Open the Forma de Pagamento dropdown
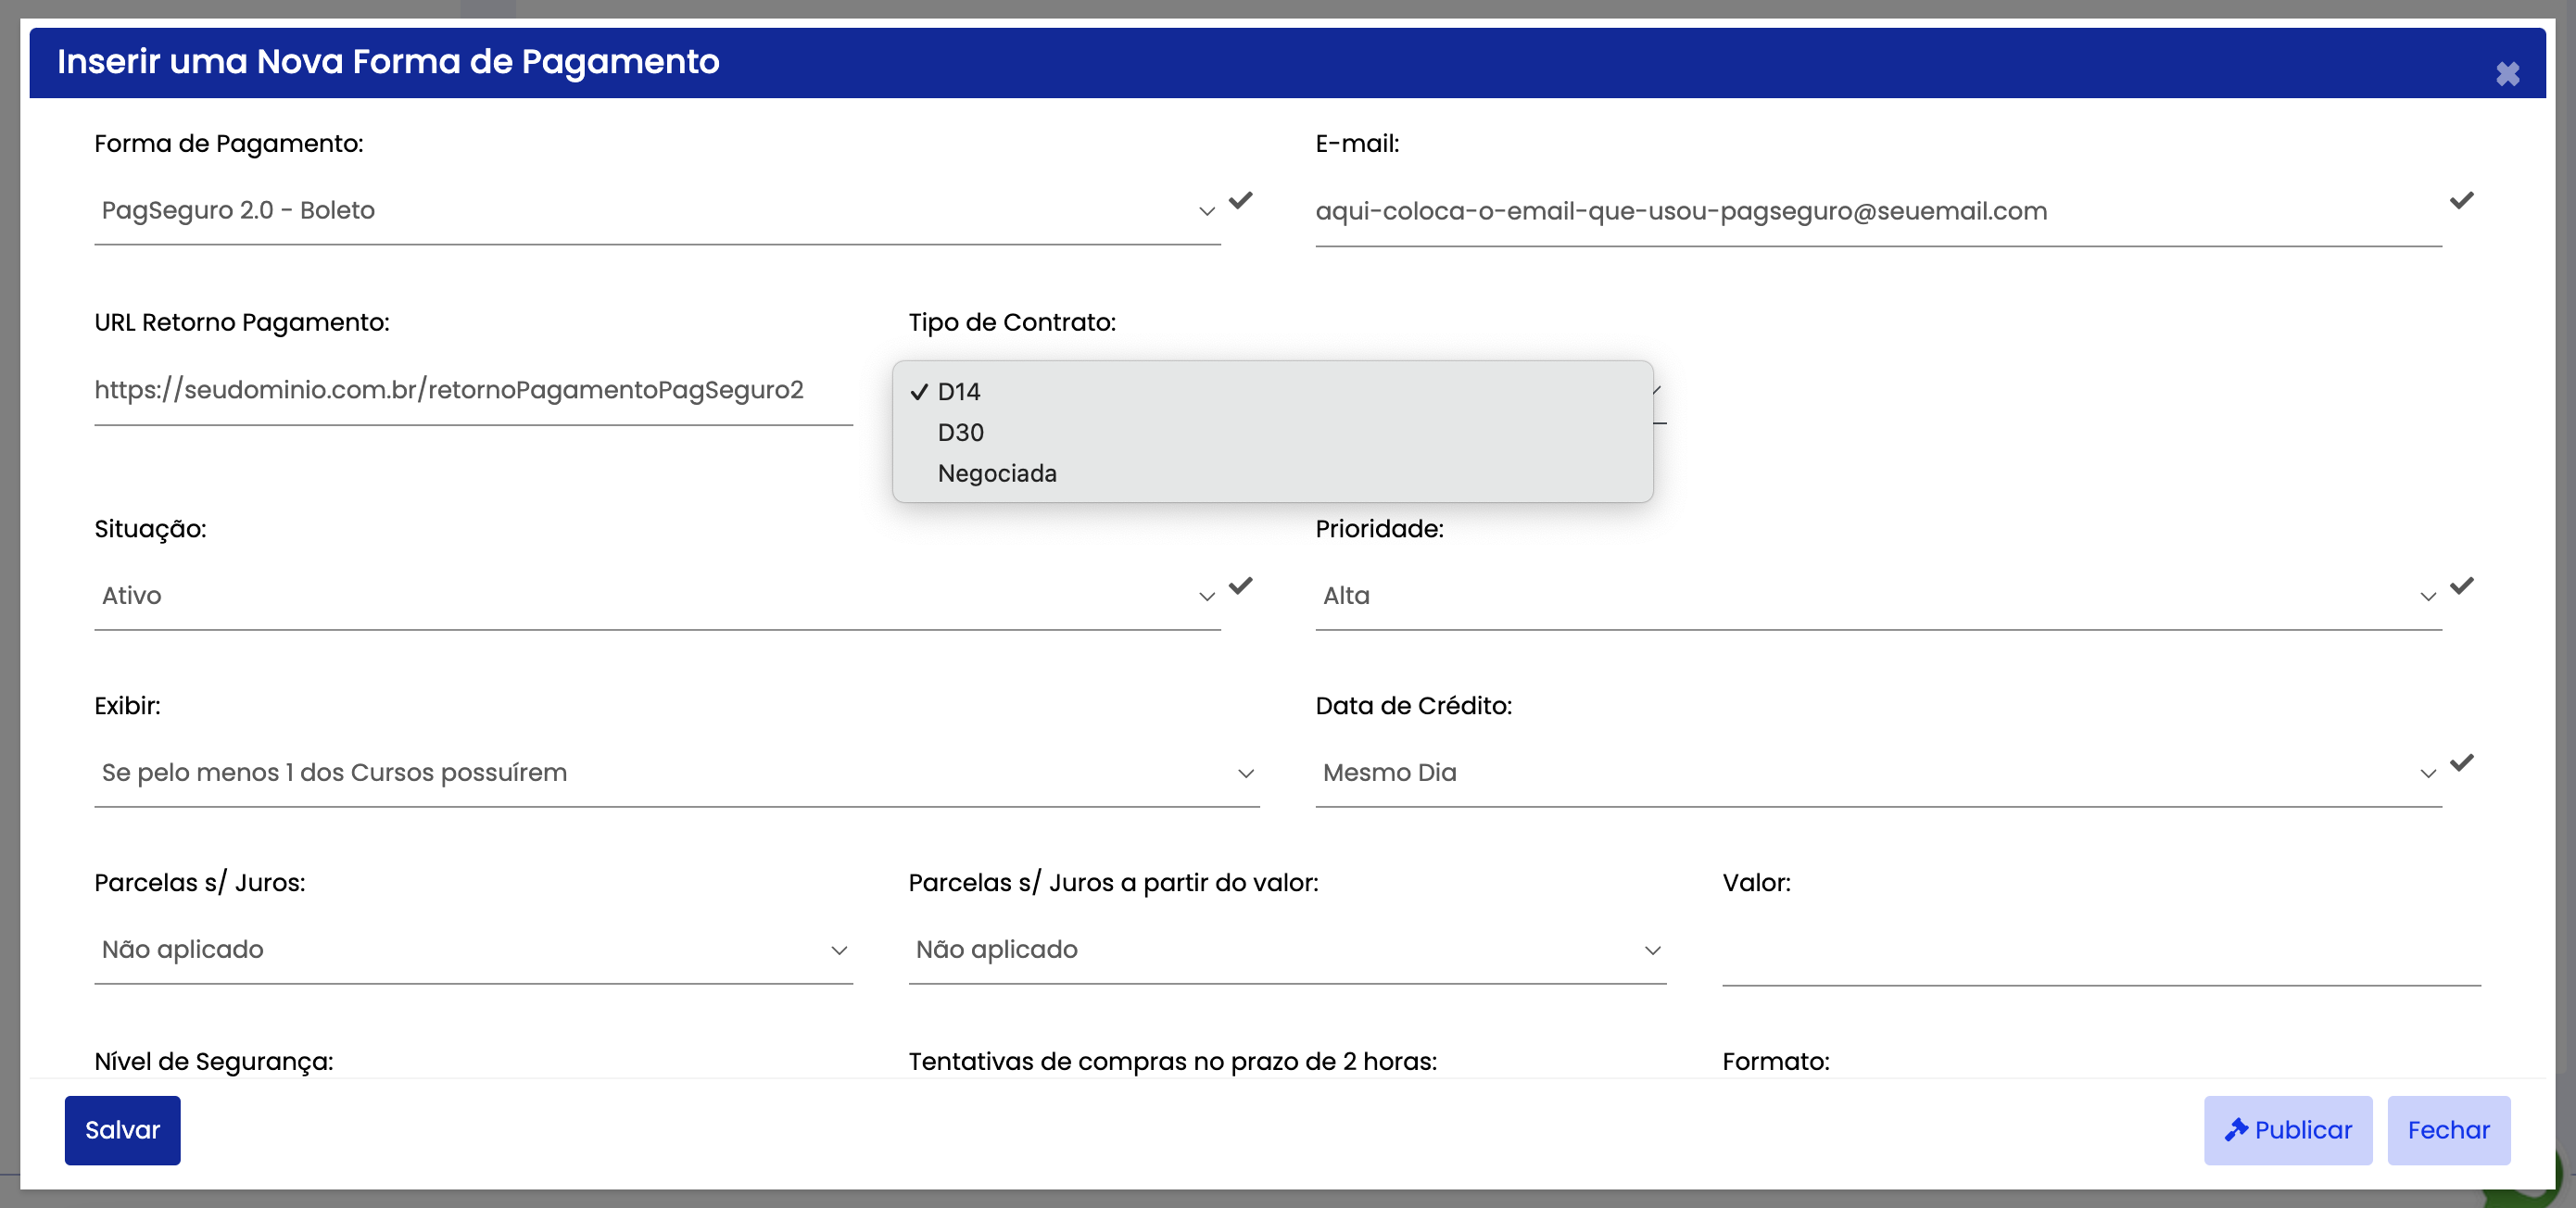Image resolution: width=2576 pixels, height=1208 pixels. (657, 211)
